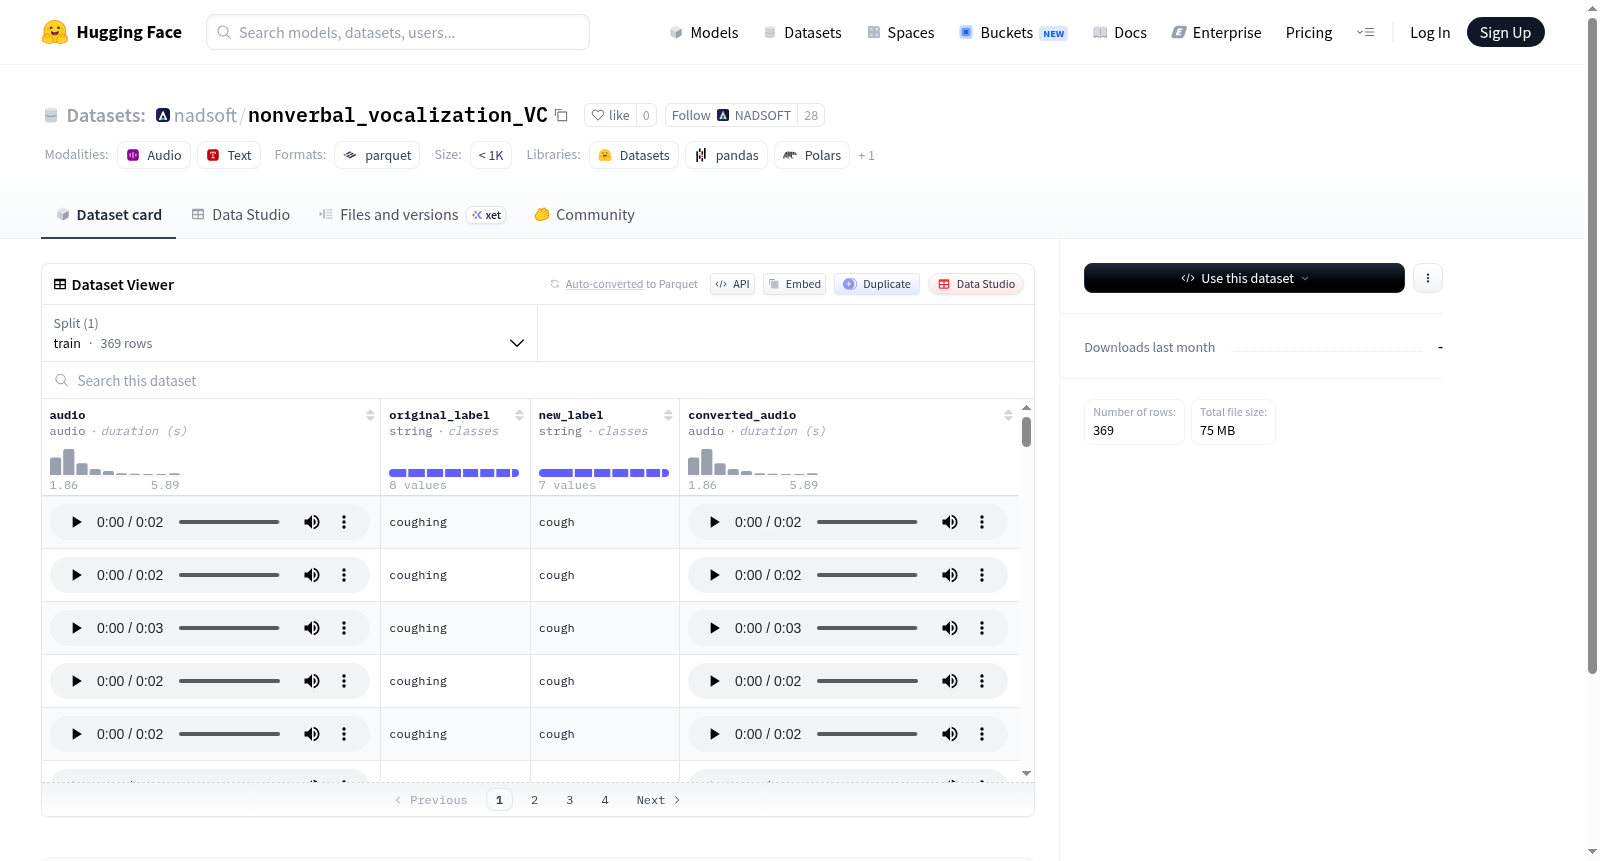Sort by the audio column

tap(370, 415)
